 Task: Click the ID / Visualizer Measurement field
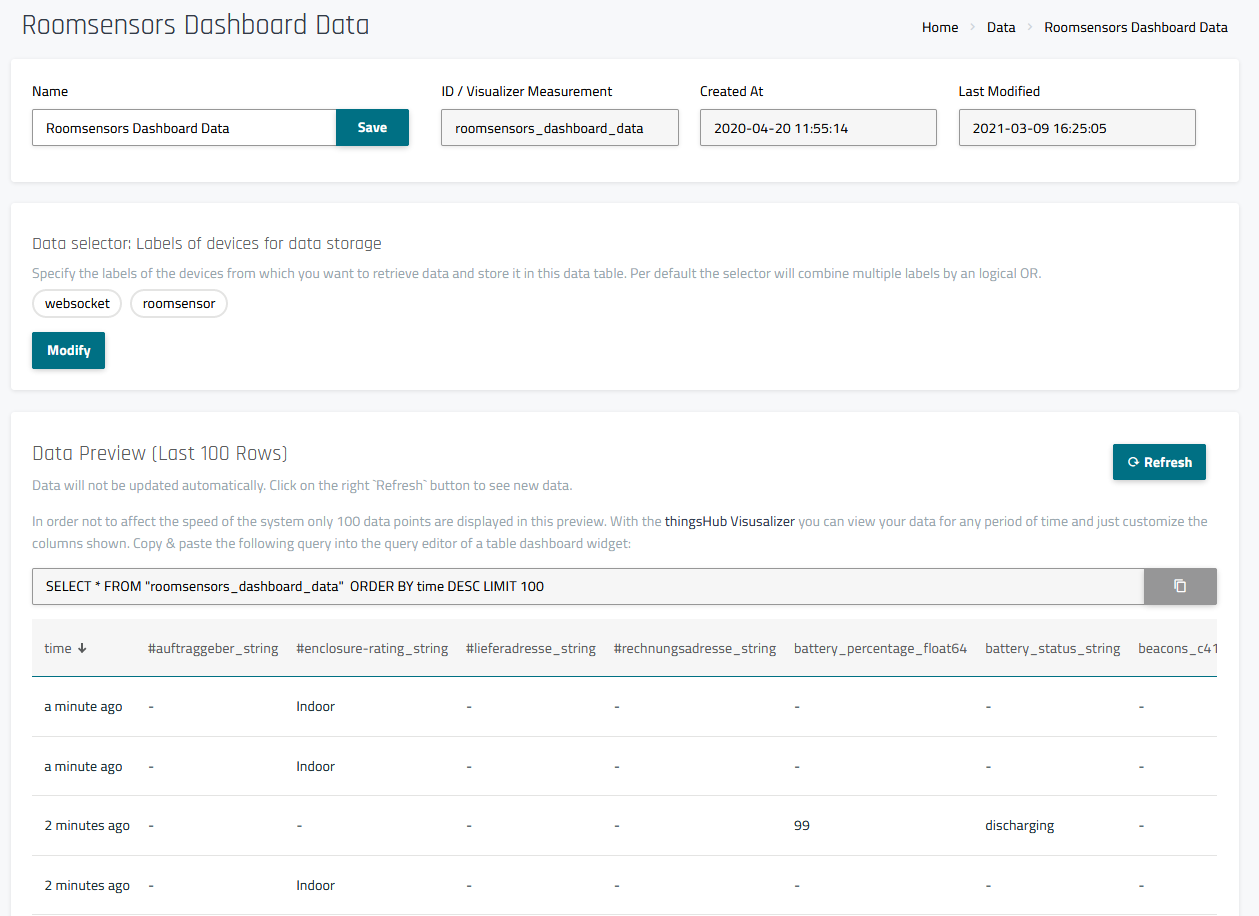(559, 128)
